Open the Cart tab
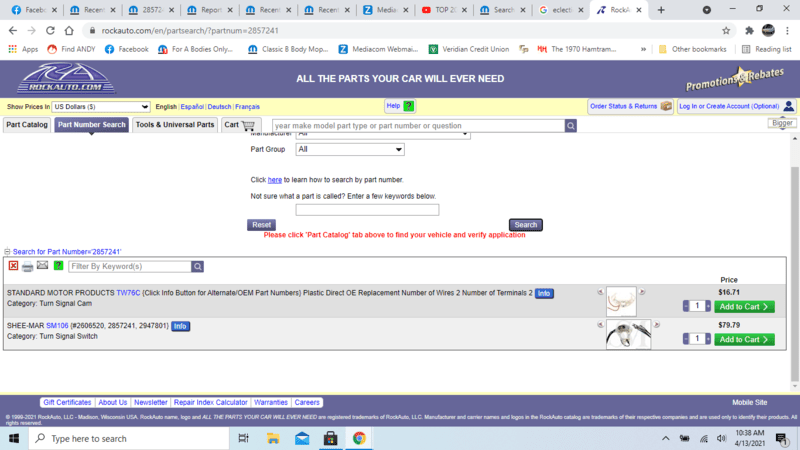800x450 pixels. coord(239,125)
